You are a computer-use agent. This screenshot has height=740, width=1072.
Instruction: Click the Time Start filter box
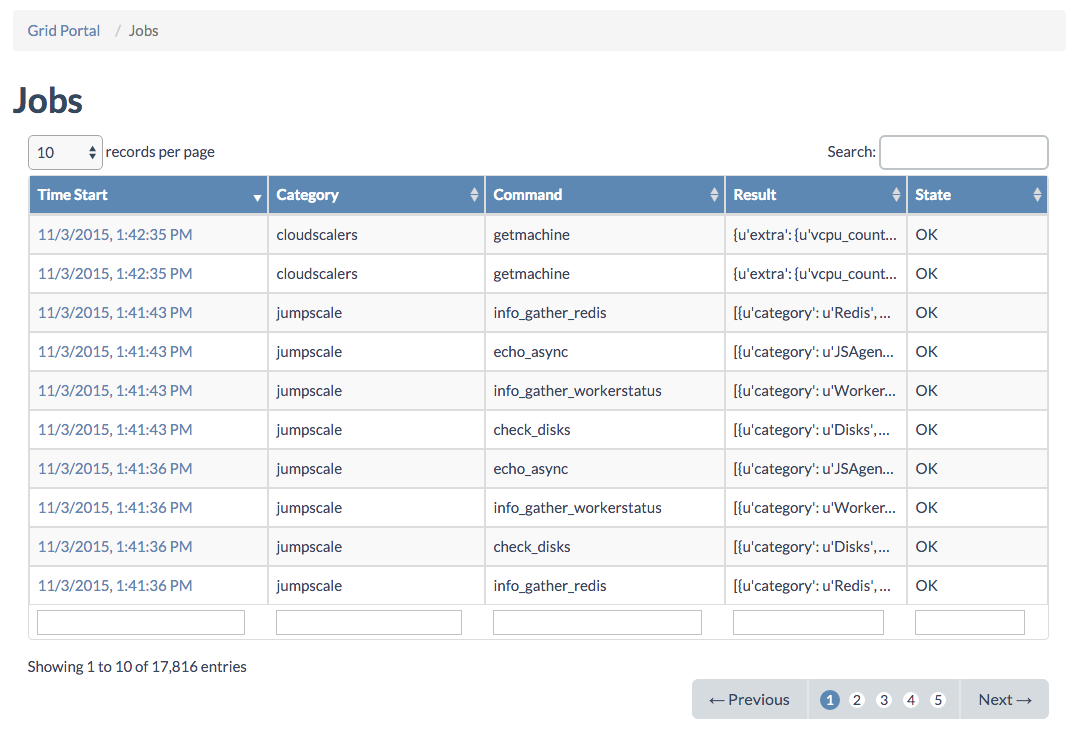(141, 623)
